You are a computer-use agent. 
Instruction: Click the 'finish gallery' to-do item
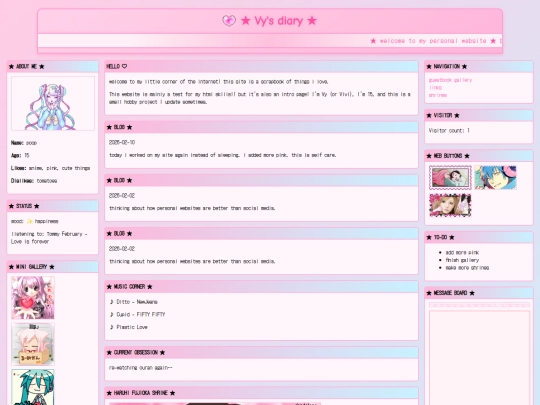pyautogui.click(x=462, y=260)
